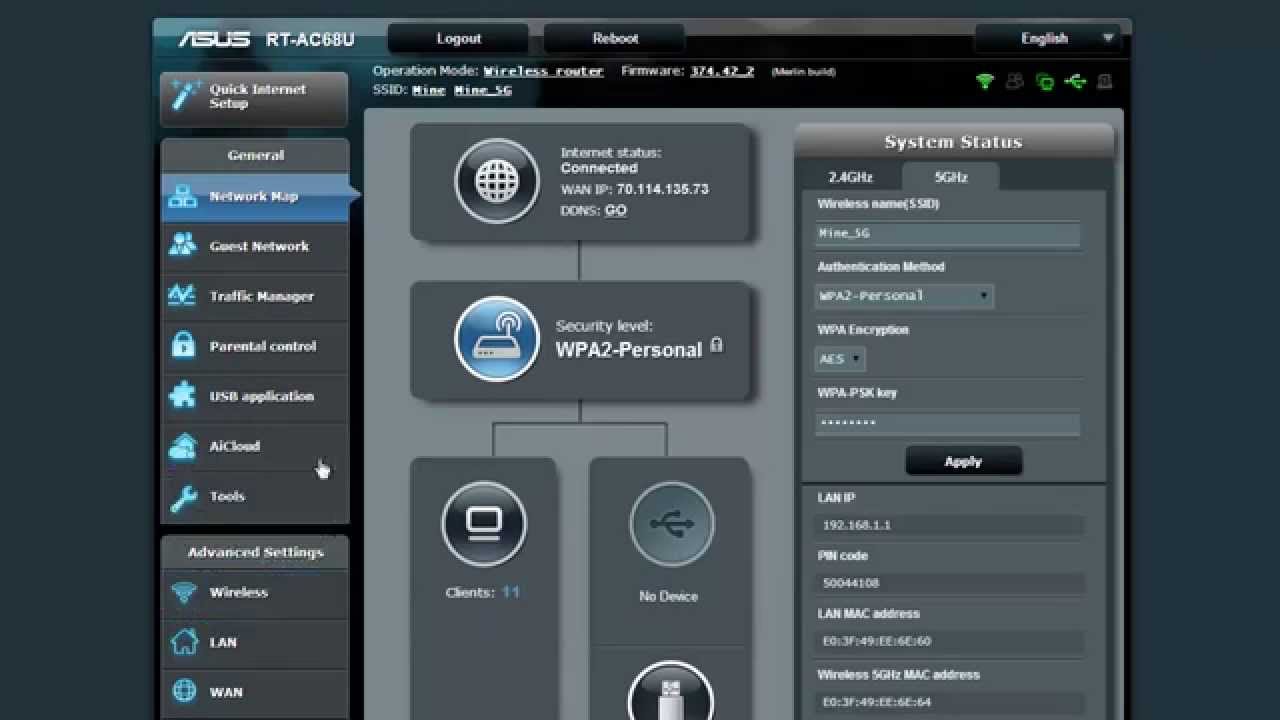Select AiCloud menu item
1280x720 pixels.
[255, 446]
